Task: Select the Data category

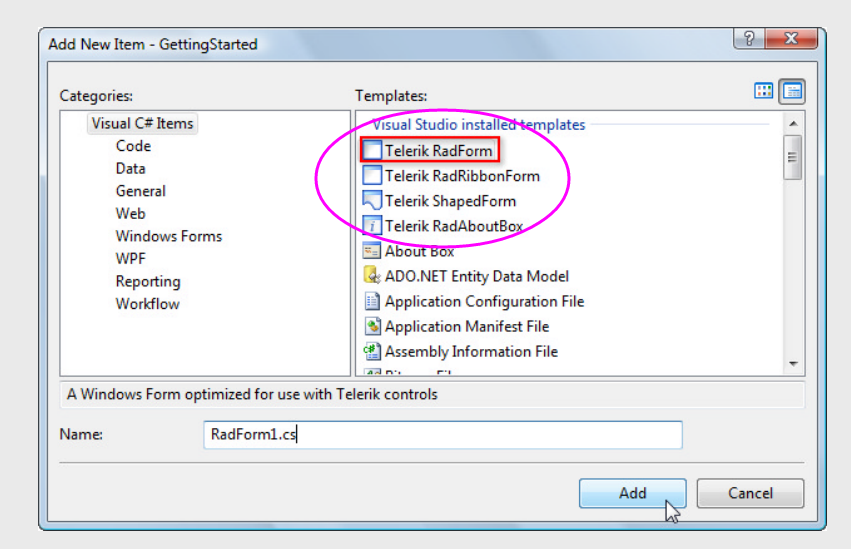Action: tap(130, 169)
